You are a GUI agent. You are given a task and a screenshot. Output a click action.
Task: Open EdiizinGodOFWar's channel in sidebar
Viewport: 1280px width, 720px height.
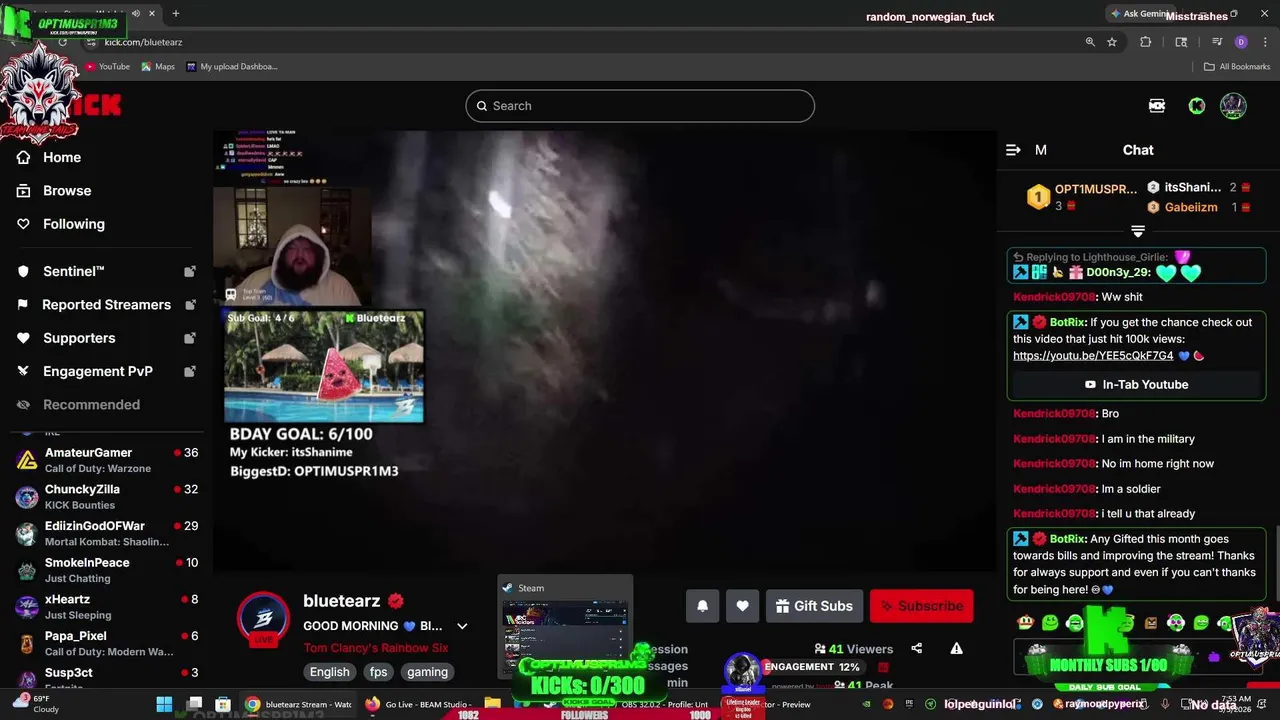click(x=106, y=533)
